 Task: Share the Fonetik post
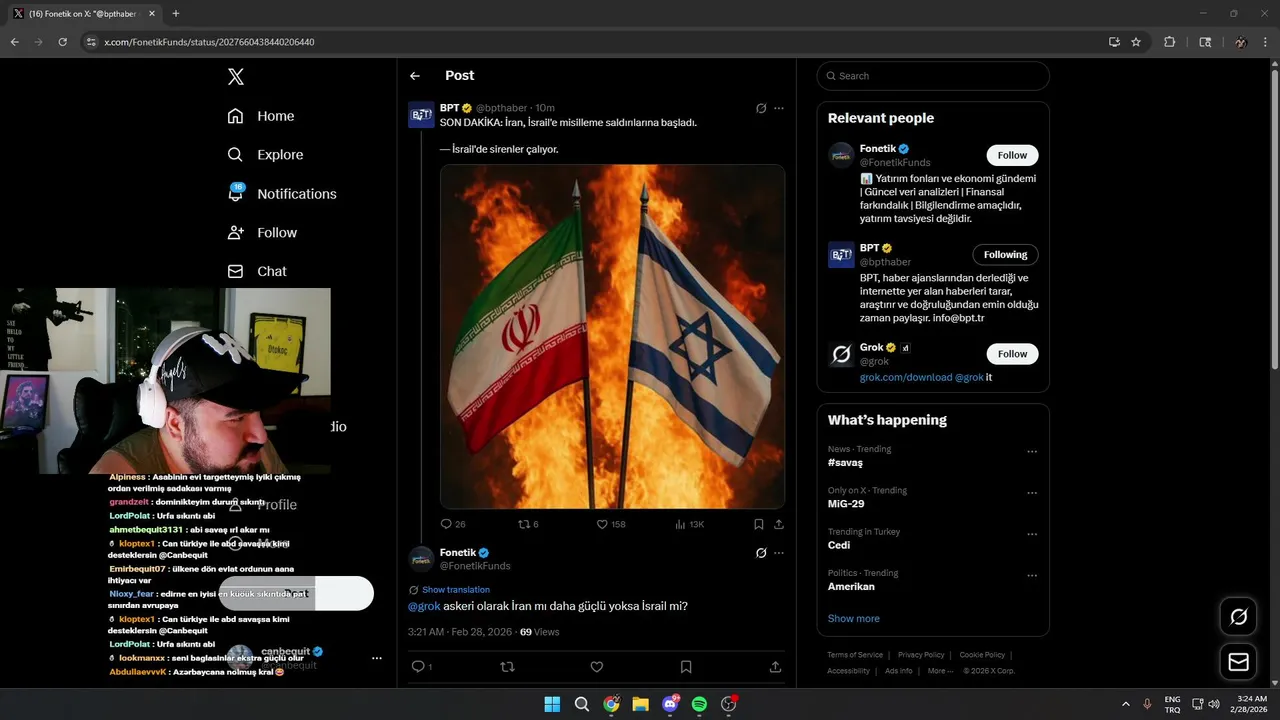click(x=775, y=667)
